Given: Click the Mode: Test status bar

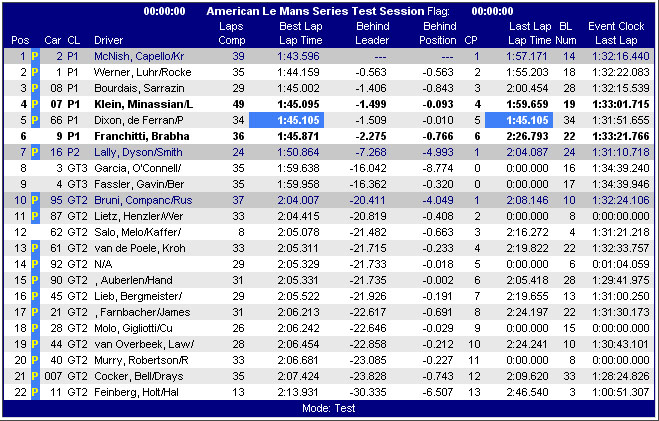Looking at the screenshot, I should tap(329, 408).
